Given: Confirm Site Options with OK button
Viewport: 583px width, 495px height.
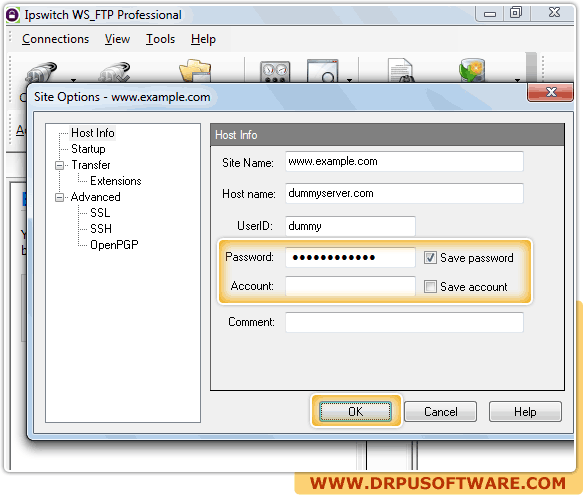Looking at the screenshot, I should tap(355, 412).
